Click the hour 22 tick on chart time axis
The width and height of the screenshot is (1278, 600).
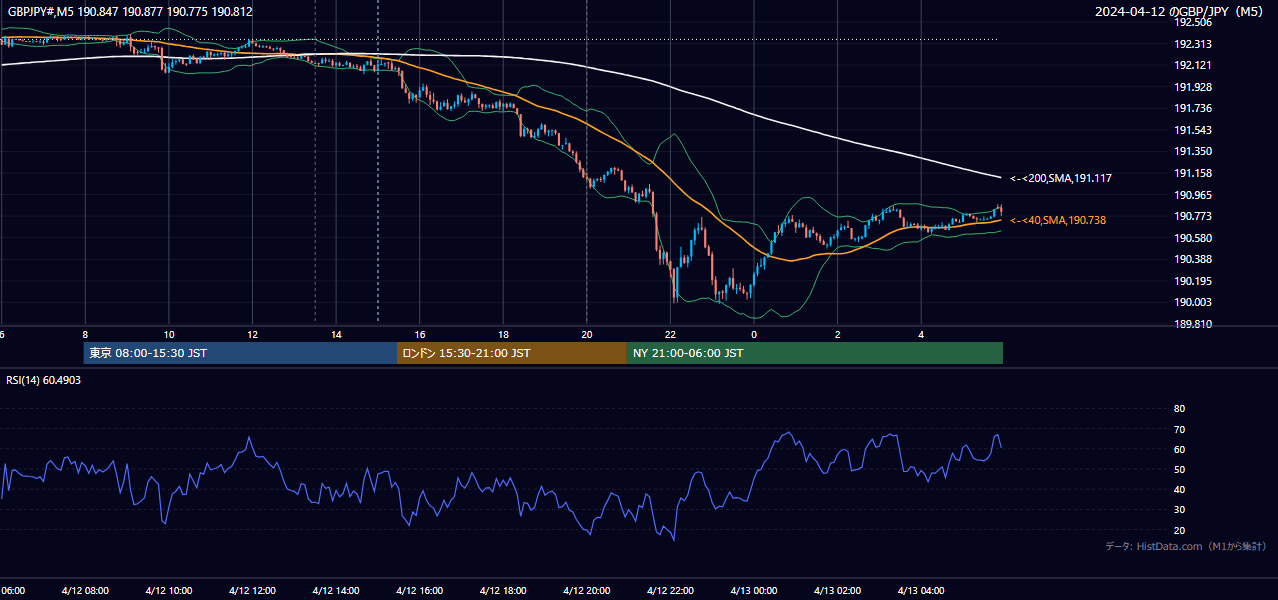[x=670, y=335]
